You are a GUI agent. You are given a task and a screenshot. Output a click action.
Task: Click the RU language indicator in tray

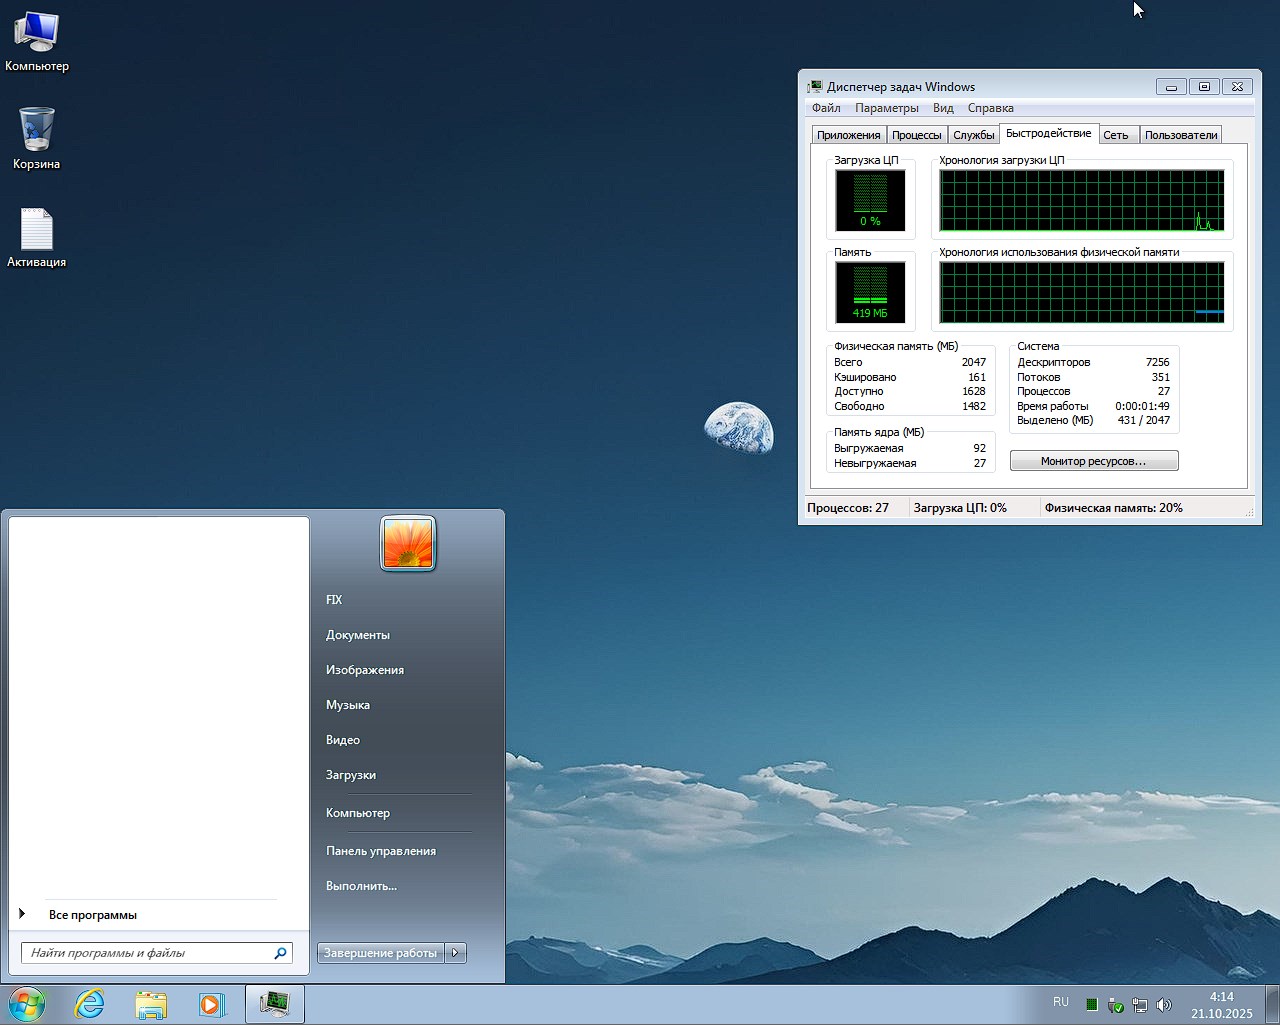pos(1061,1002)
